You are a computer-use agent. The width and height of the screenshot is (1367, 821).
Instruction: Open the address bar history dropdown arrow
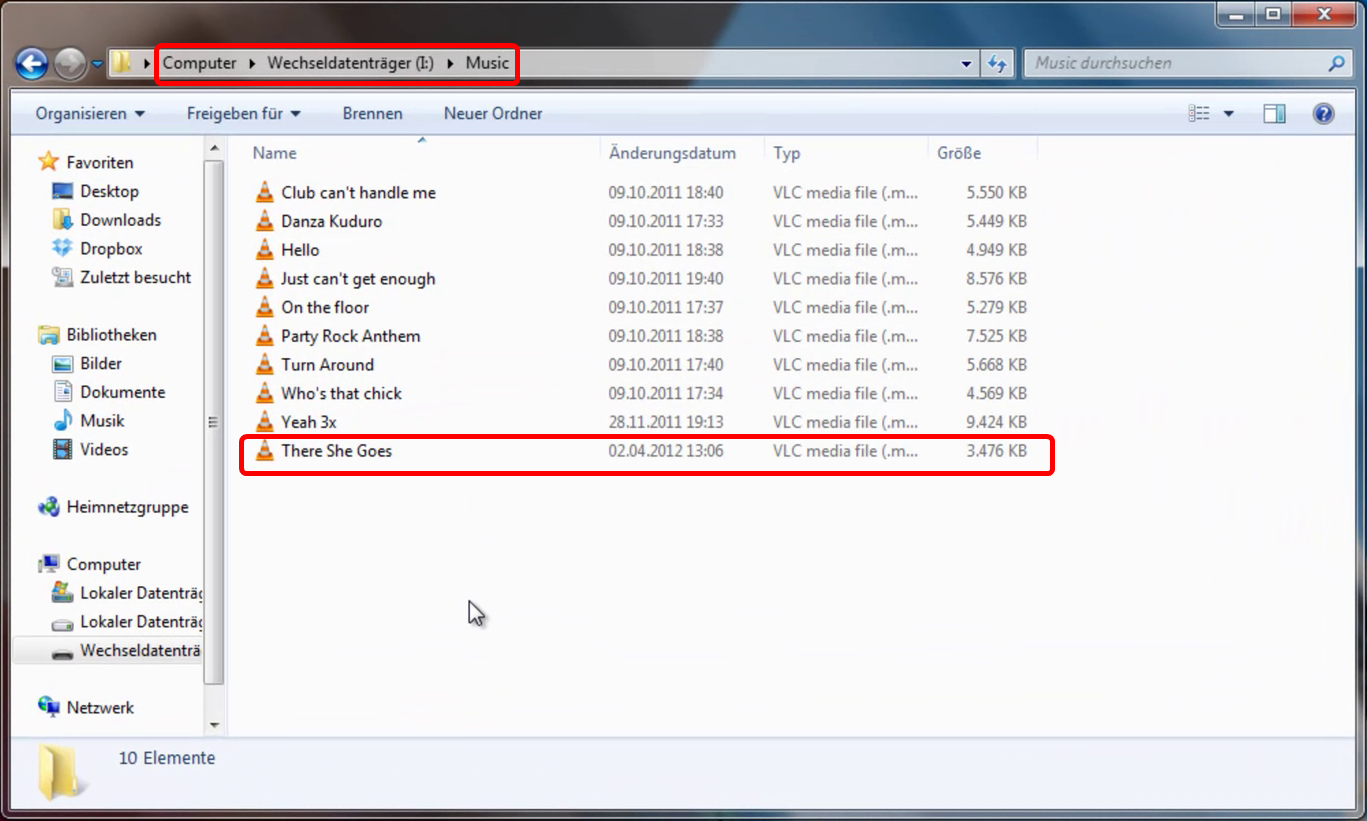pos(966,64)
